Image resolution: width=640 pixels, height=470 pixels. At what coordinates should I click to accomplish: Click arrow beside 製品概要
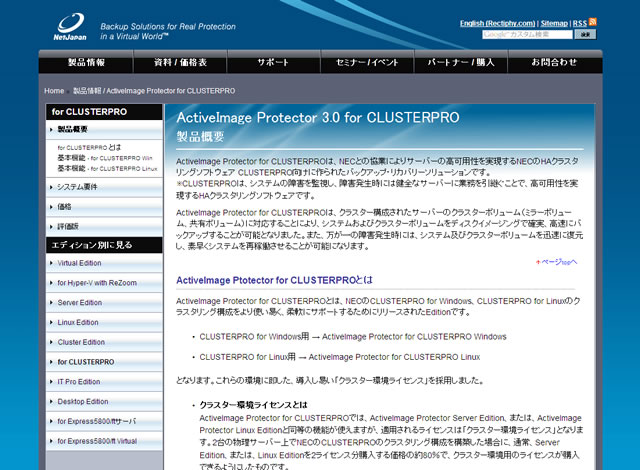coord(51,130)
